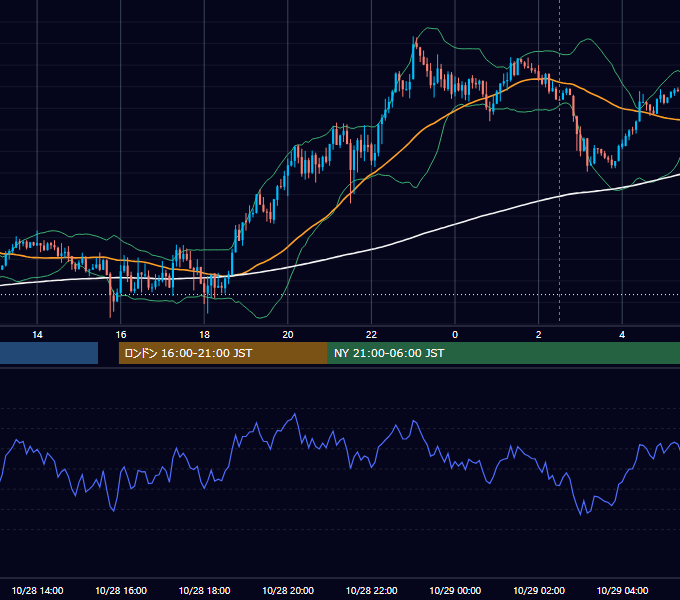Image resolution: width=680 pixels, height=600 pixels.
Task: Click the hour label 0 on price chart axis
Action: pyautogui.click(x=455, y=335)
